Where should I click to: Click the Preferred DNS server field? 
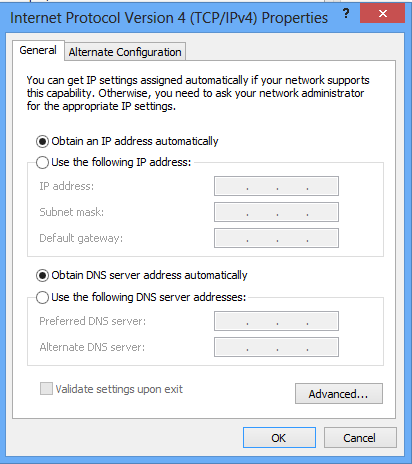point(276,321)
